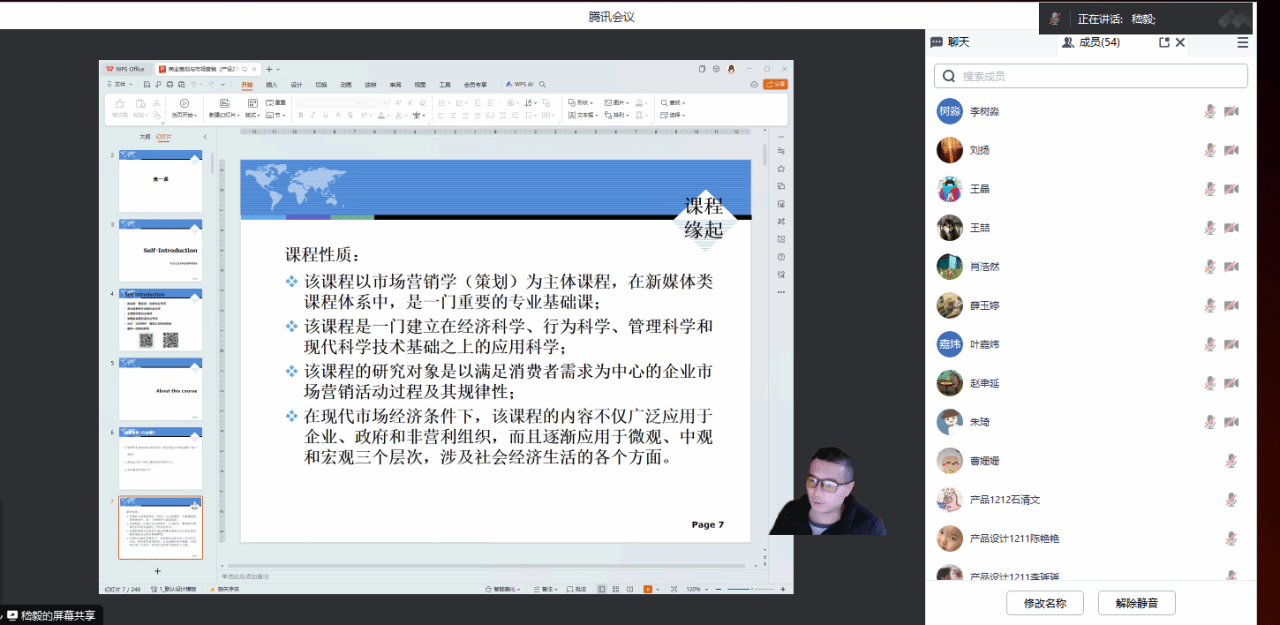Click the 分享 share button in WPS
The width and height of the screenshot is (1280, 625).
[775, 84]
